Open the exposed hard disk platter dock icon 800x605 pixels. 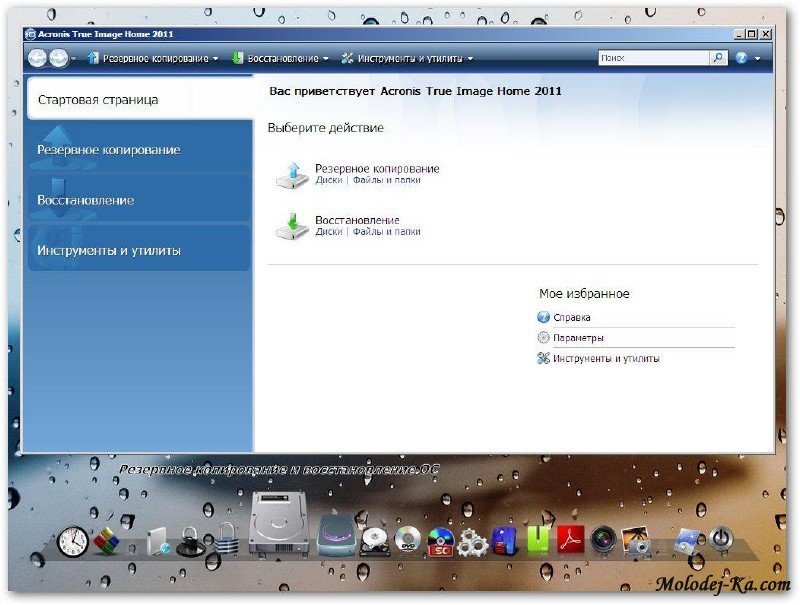coord(376,542)
